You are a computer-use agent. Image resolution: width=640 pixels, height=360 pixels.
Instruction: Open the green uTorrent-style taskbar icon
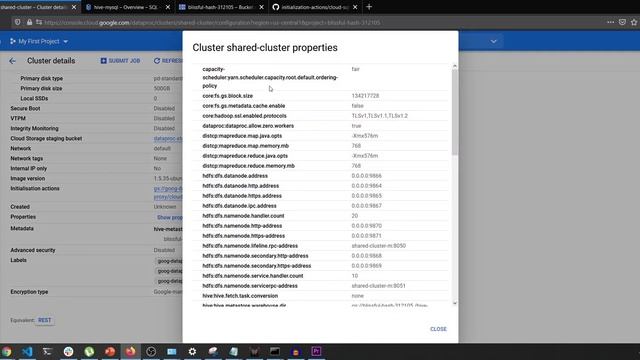pyautogui.click(x=89, y=351)
